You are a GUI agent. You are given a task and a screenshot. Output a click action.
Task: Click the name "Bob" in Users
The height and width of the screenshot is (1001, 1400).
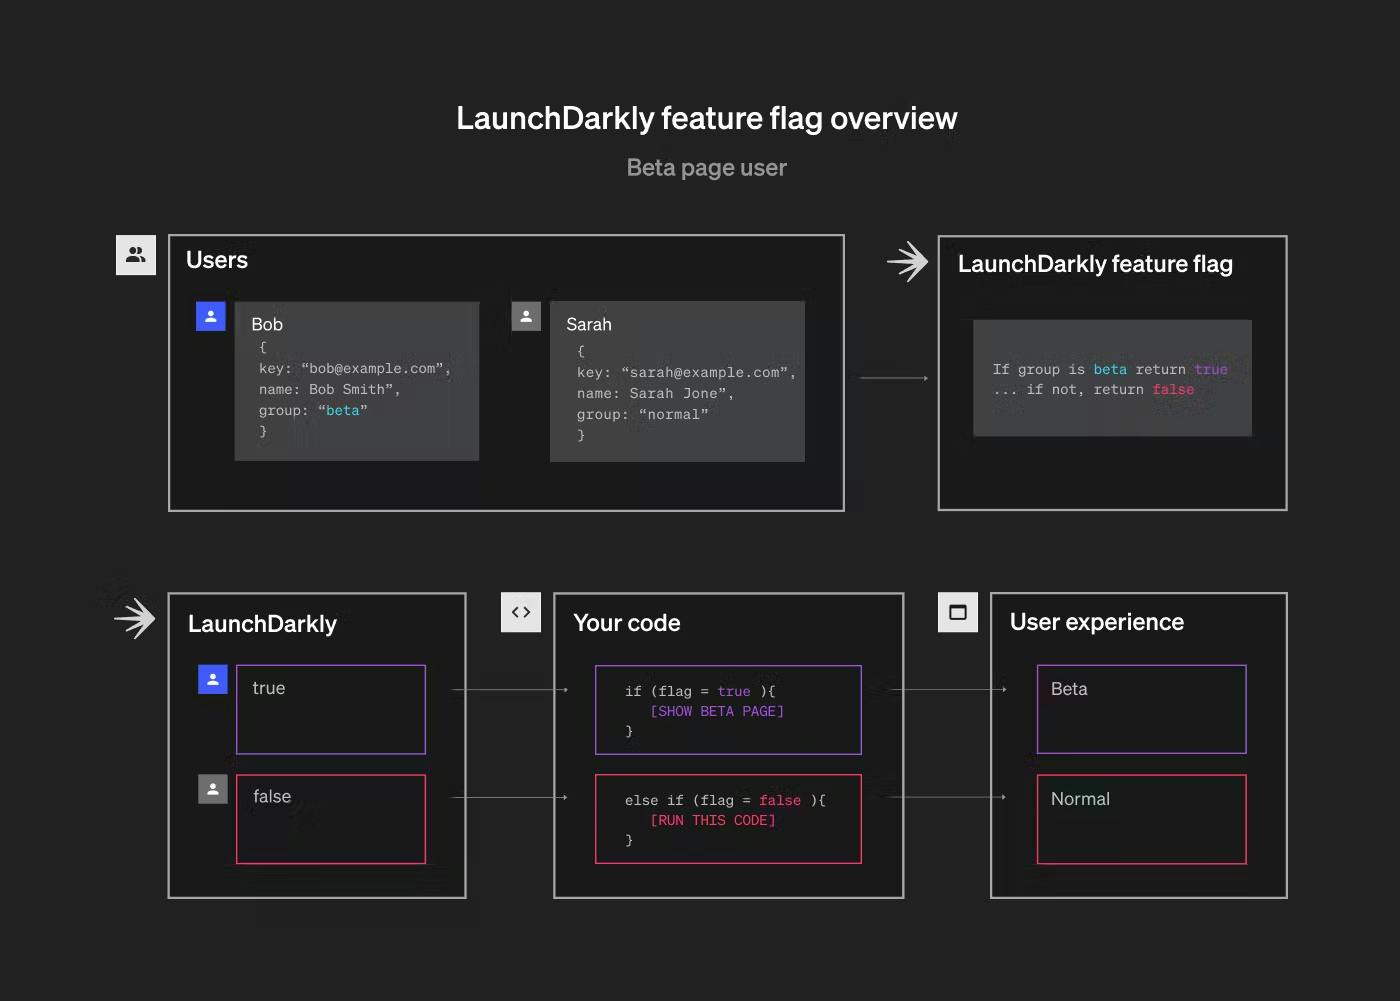(x=267, y=324)
